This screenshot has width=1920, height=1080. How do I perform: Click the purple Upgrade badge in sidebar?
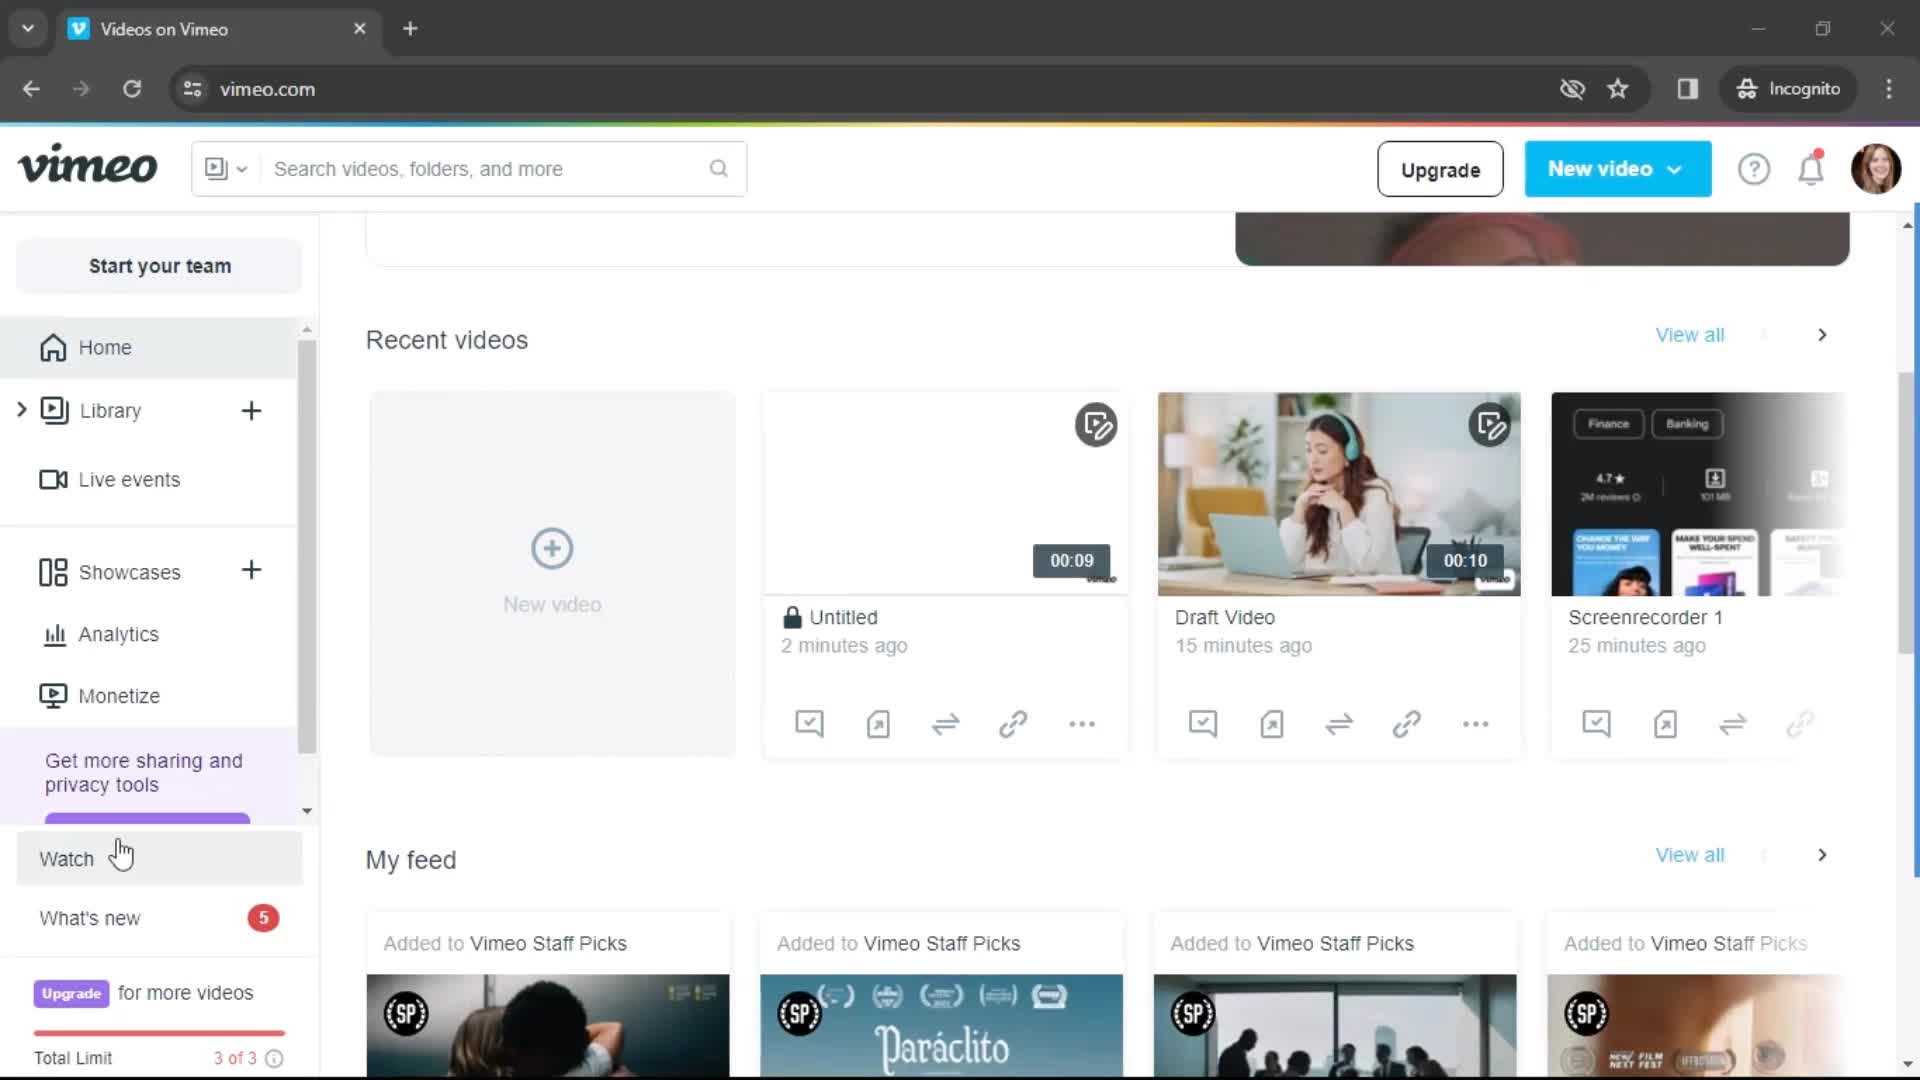[x=71, y=993]
